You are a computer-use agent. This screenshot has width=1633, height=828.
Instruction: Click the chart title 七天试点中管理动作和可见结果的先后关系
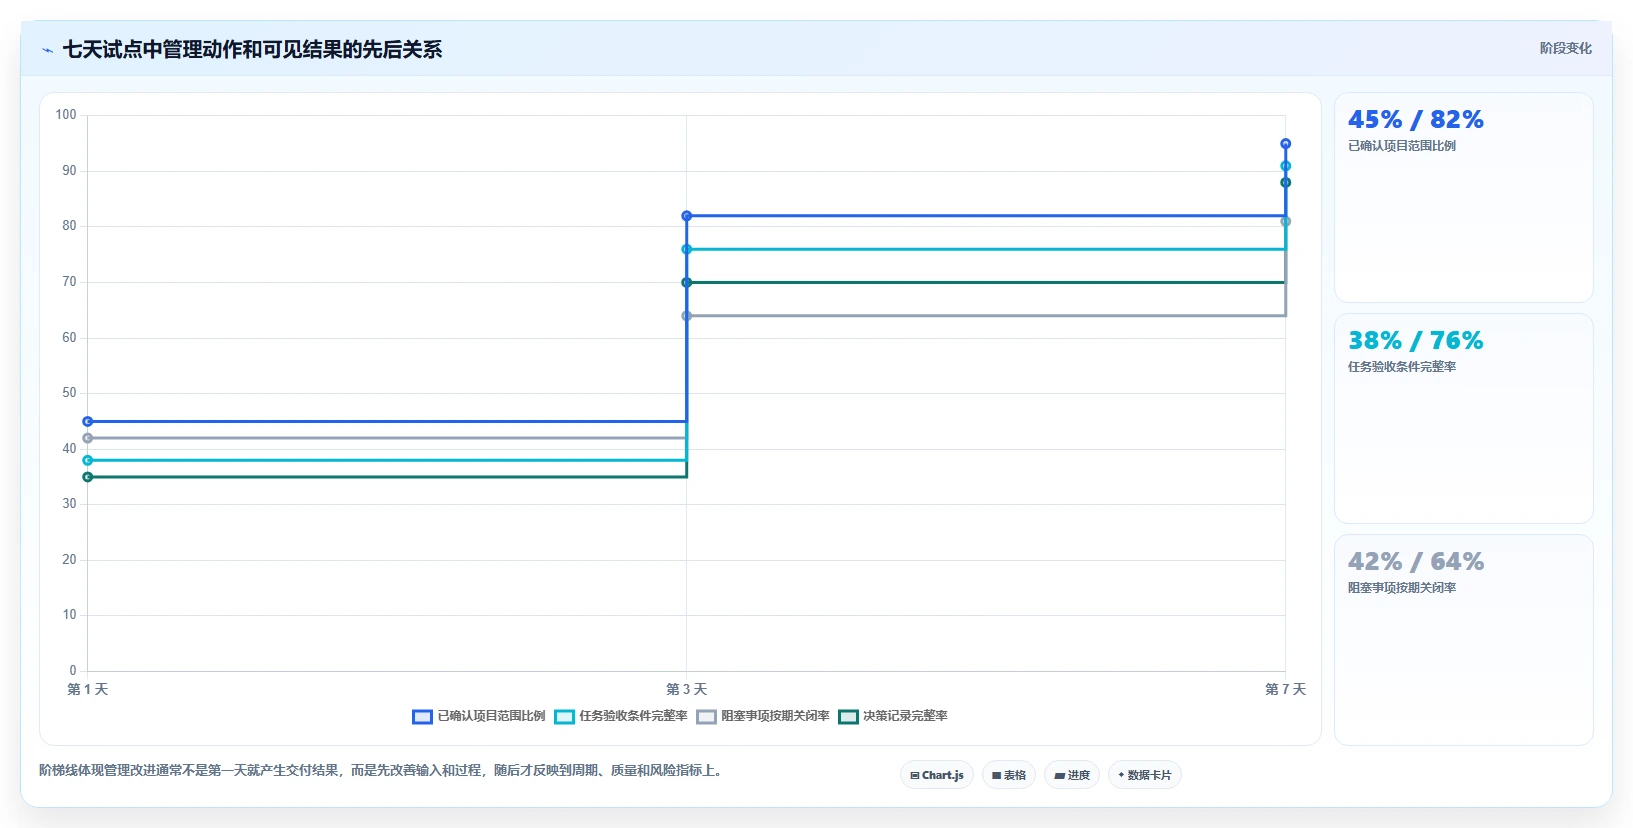coord(252,49)
